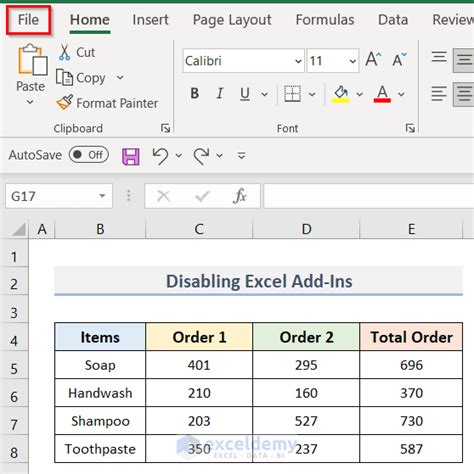The image size is (474, 474).
Task: Open the File tab
Action: pos(28,20)
